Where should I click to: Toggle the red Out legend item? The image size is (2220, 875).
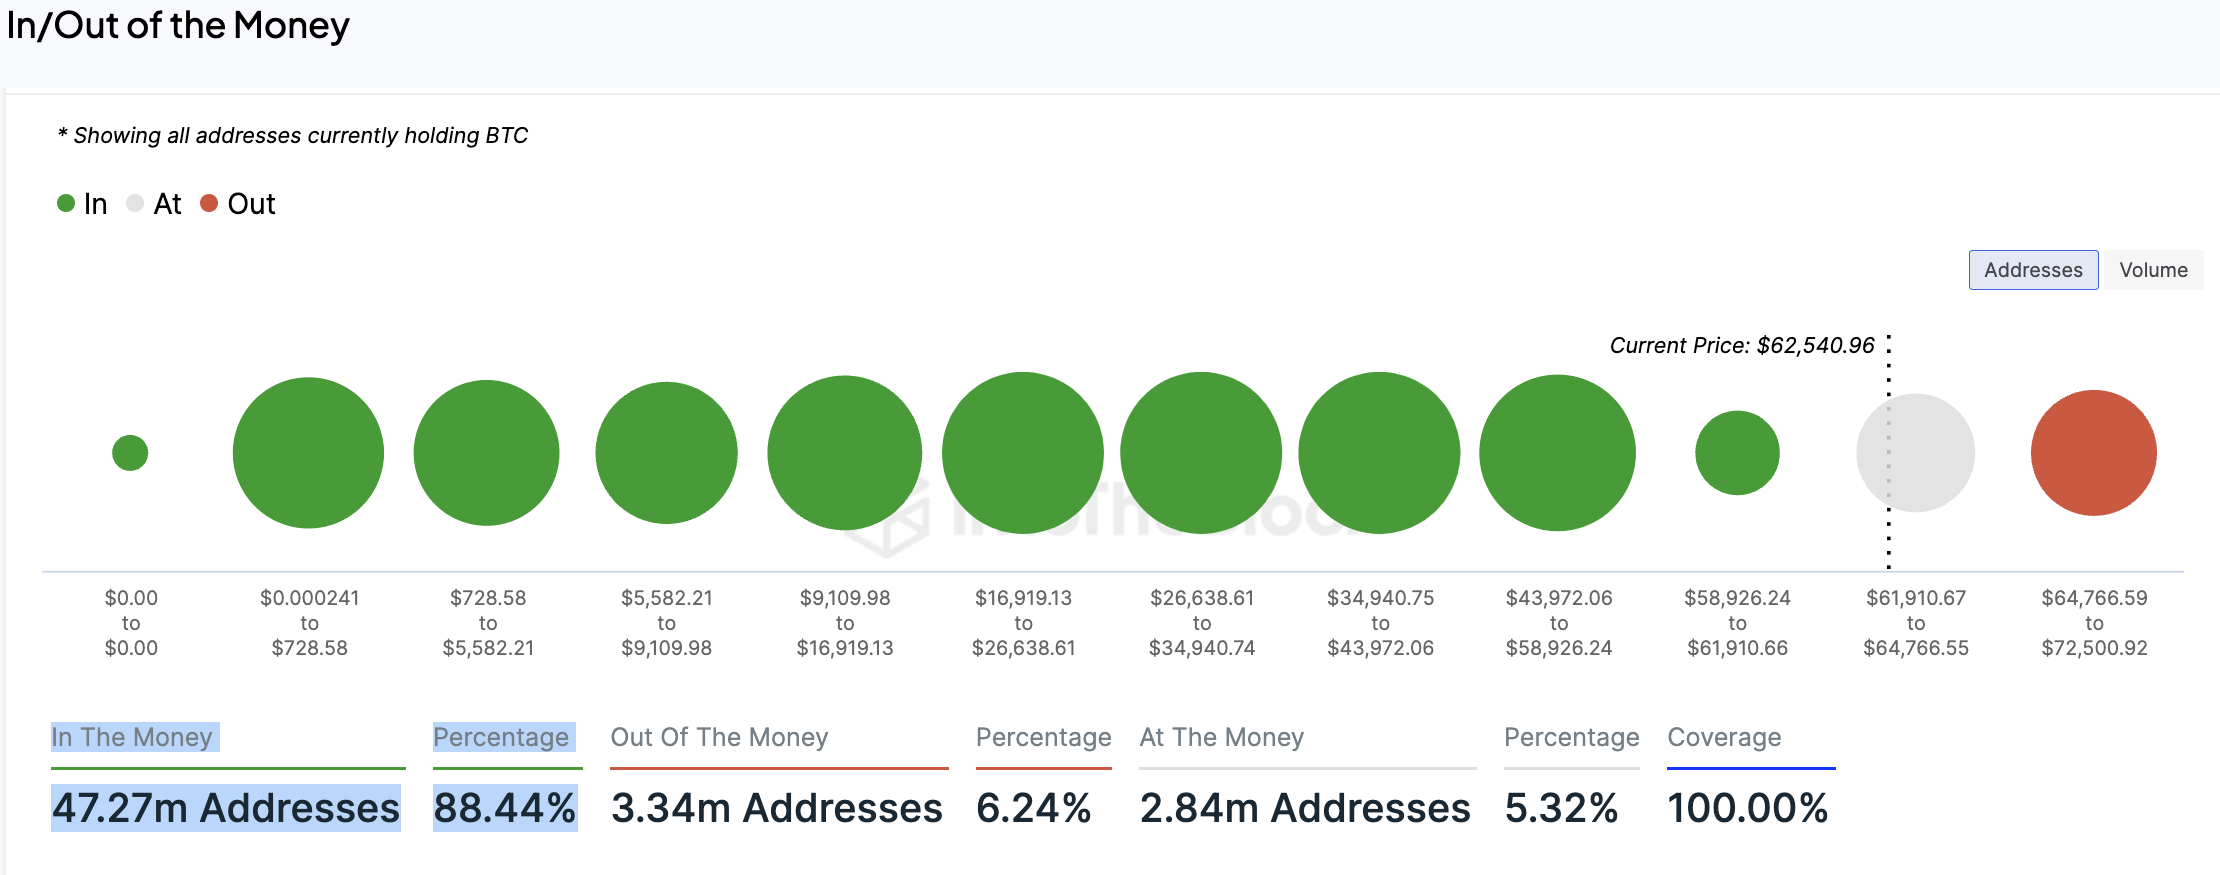point(238,204)
